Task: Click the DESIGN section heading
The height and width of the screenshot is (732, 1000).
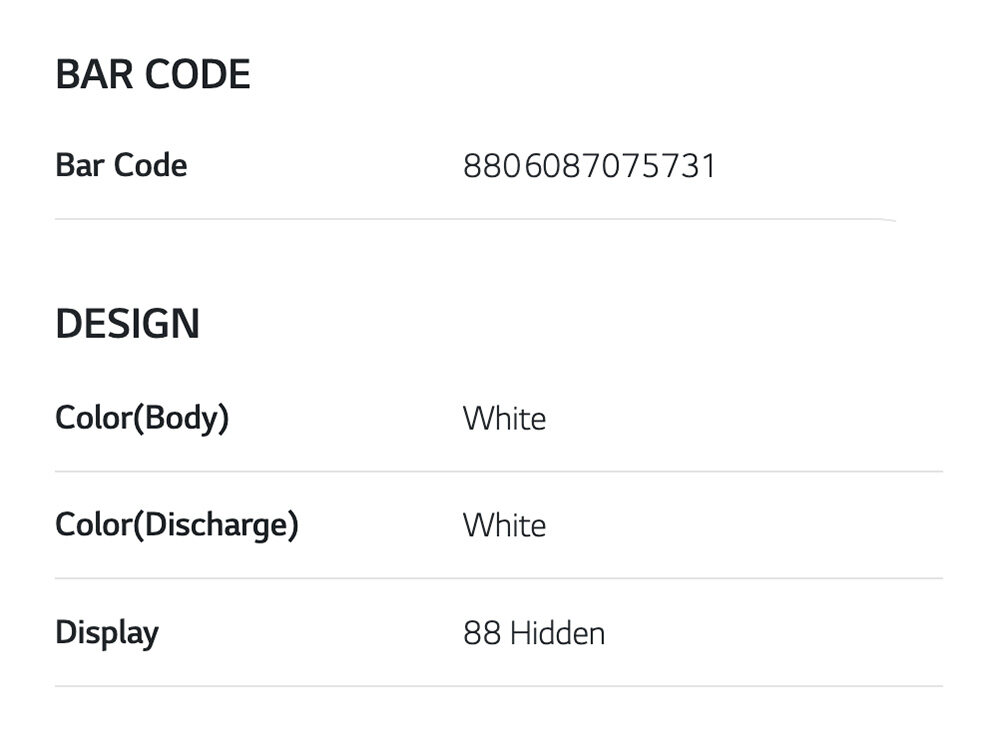Action: coord(127,324)
